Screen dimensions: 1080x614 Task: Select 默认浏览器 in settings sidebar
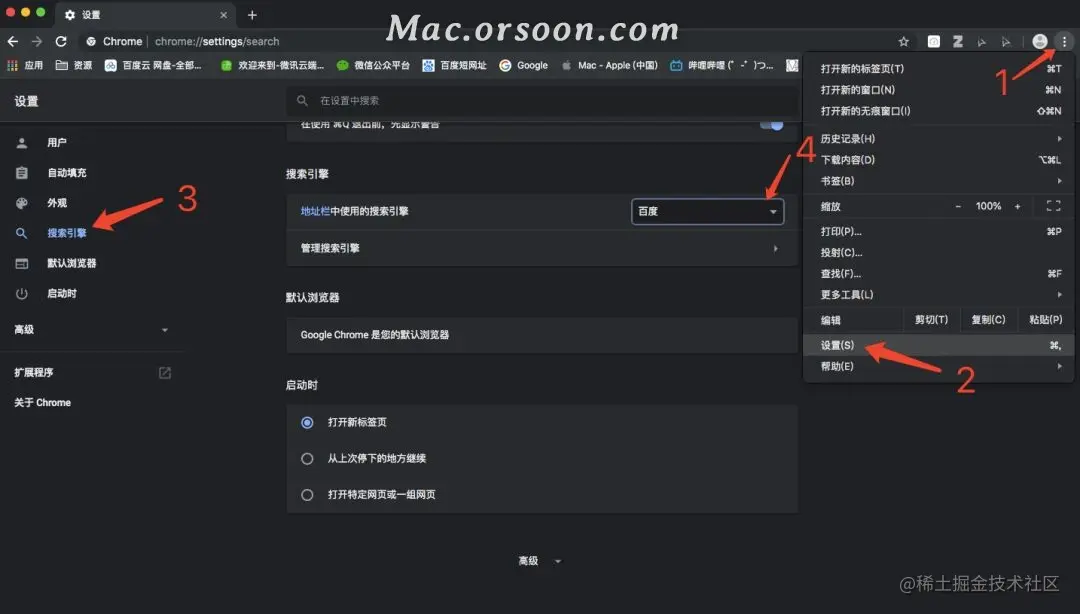coord(71,263)
